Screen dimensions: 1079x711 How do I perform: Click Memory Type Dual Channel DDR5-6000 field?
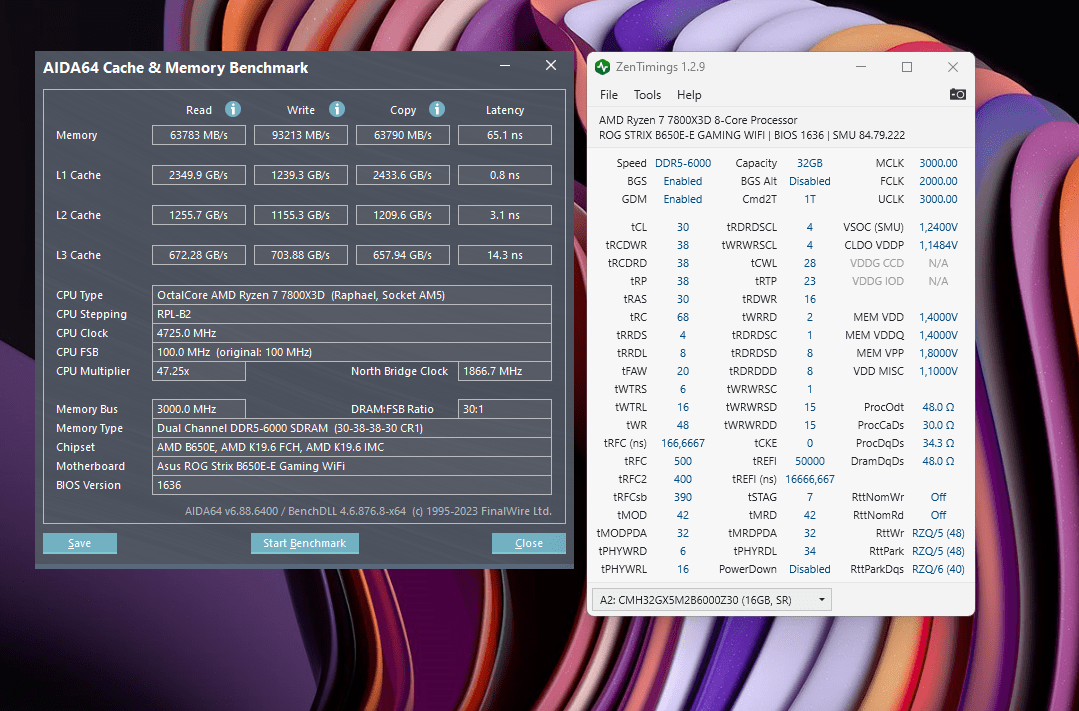tap(352, 428)
